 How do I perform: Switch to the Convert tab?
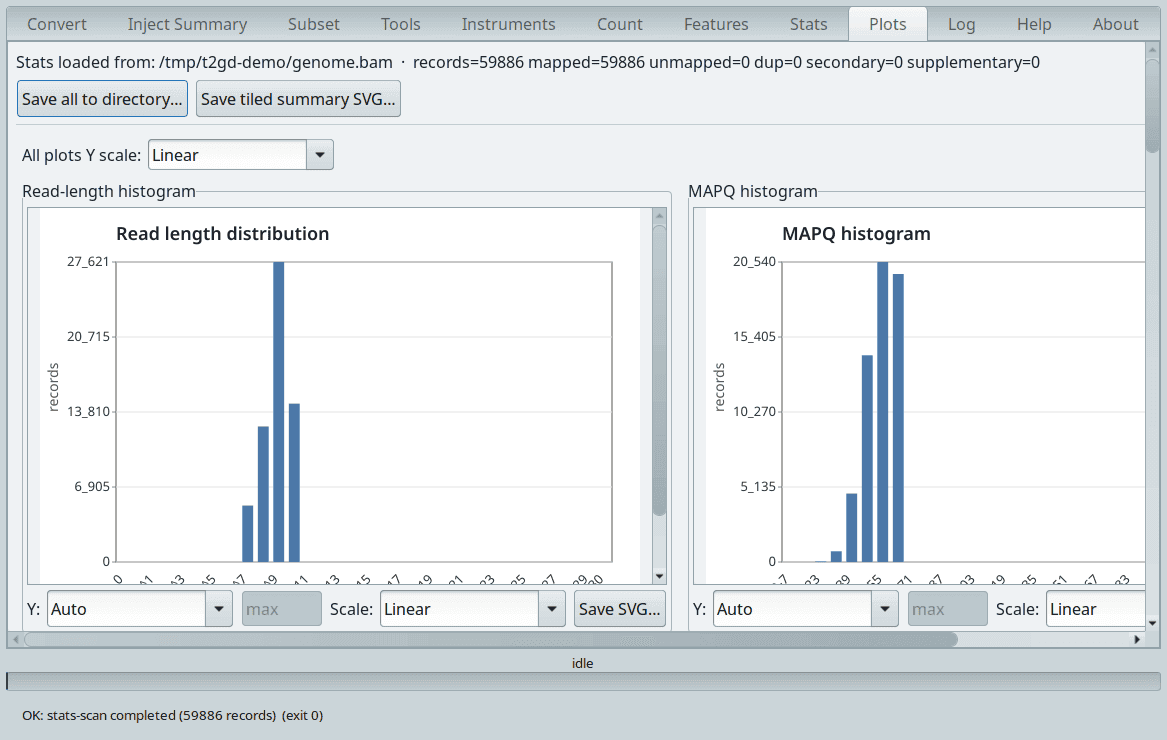coord(57,25)
